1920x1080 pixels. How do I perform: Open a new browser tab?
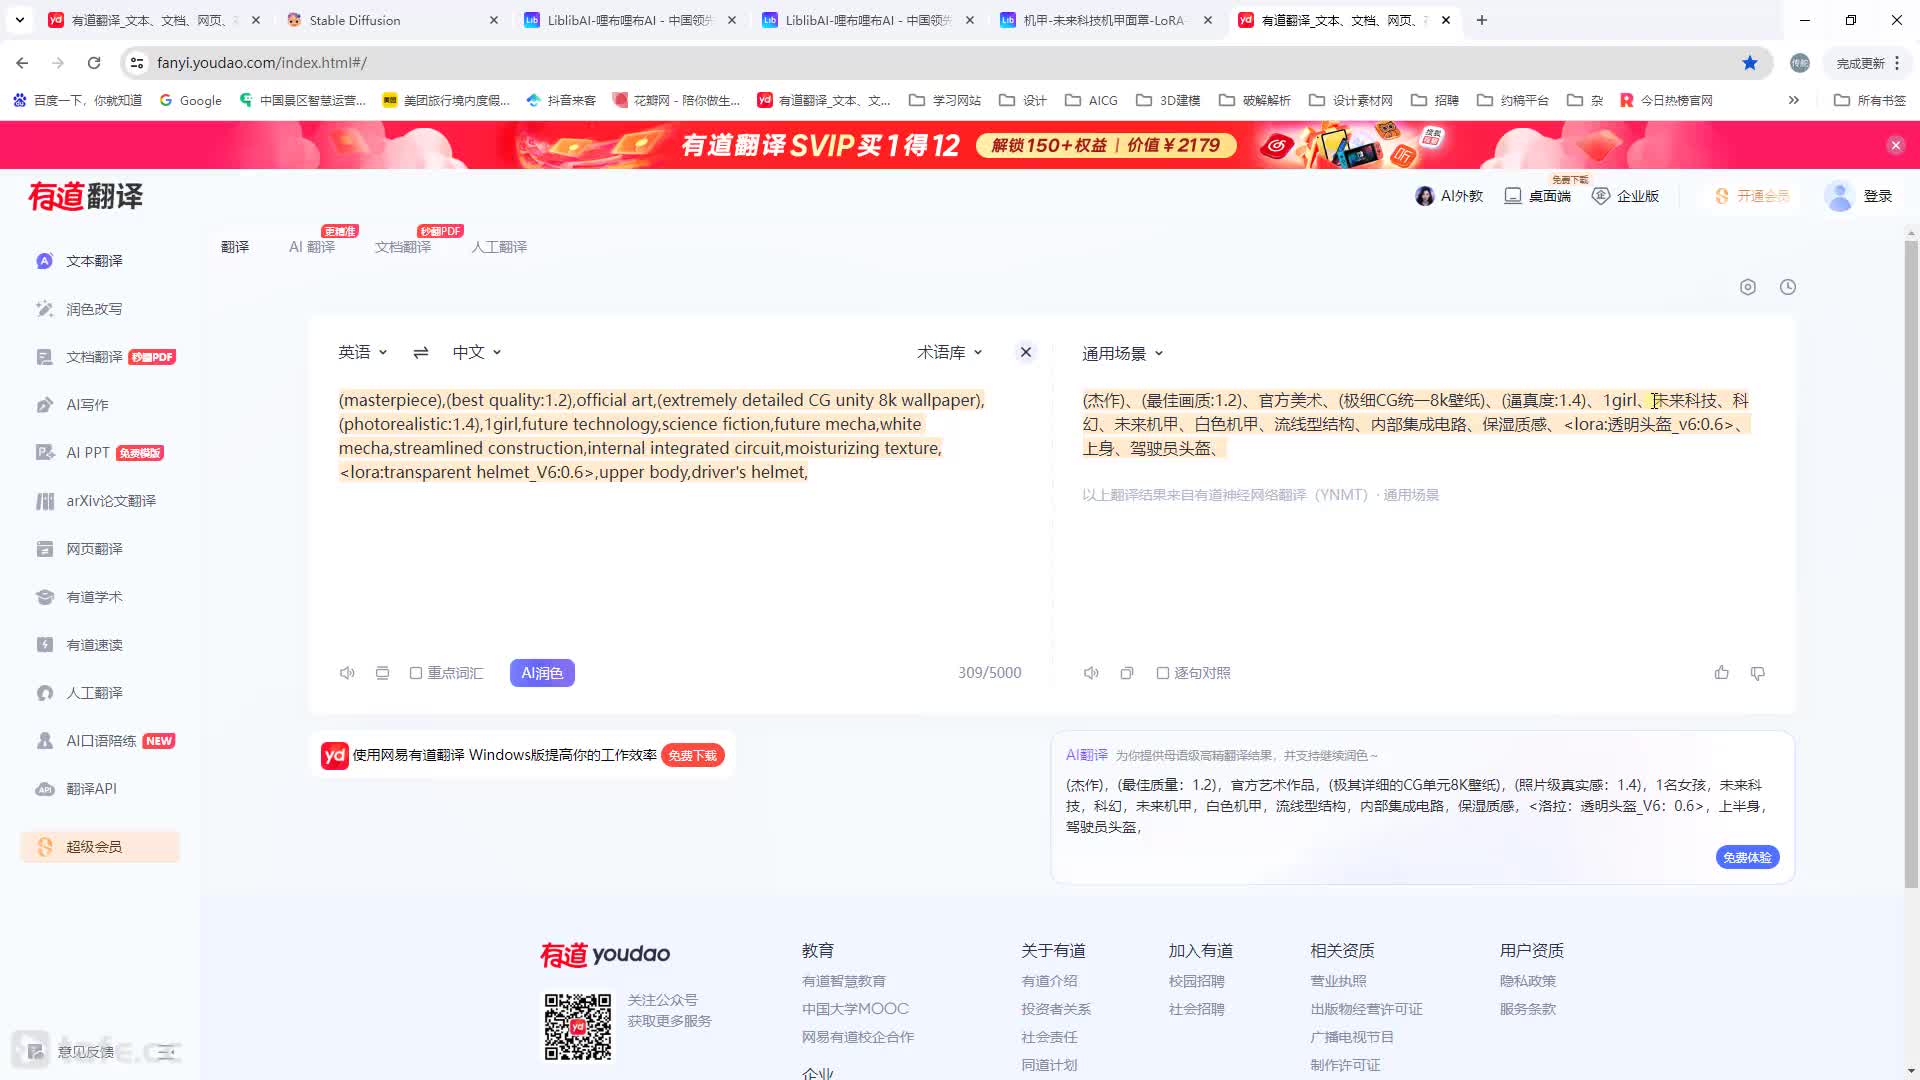[1482, 20]
